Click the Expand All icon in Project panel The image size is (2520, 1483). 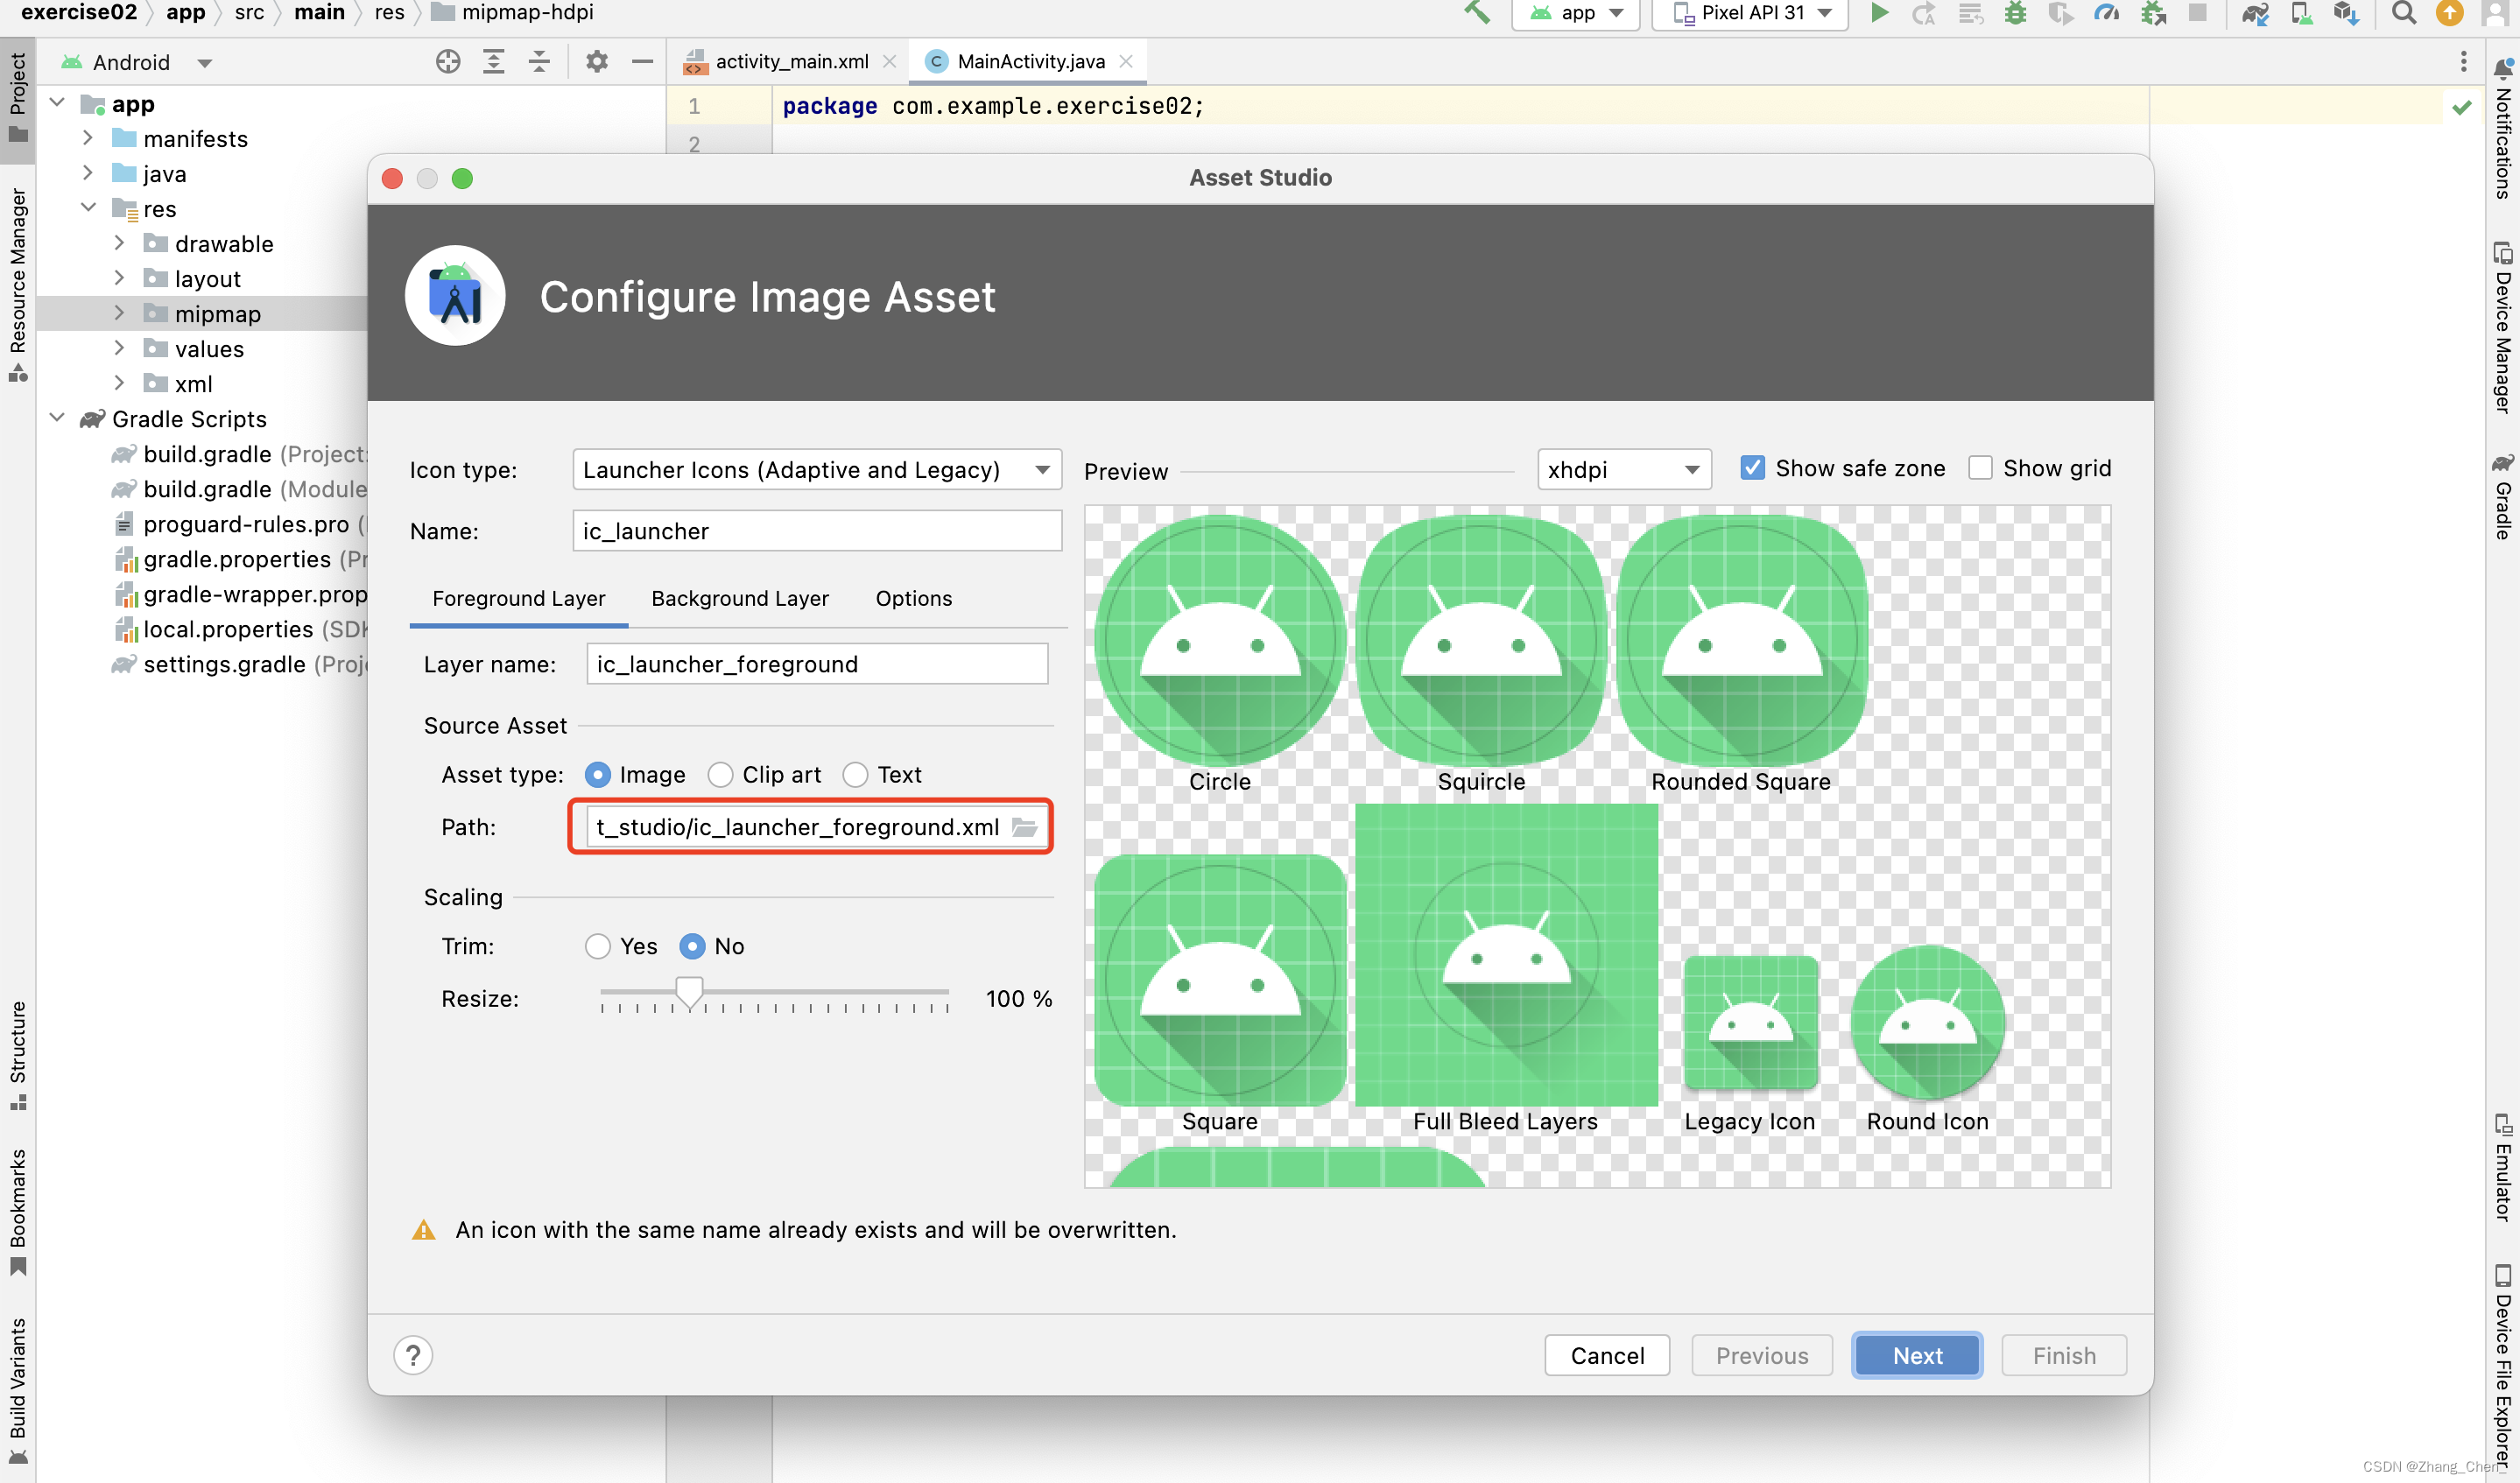pos(493,62)
